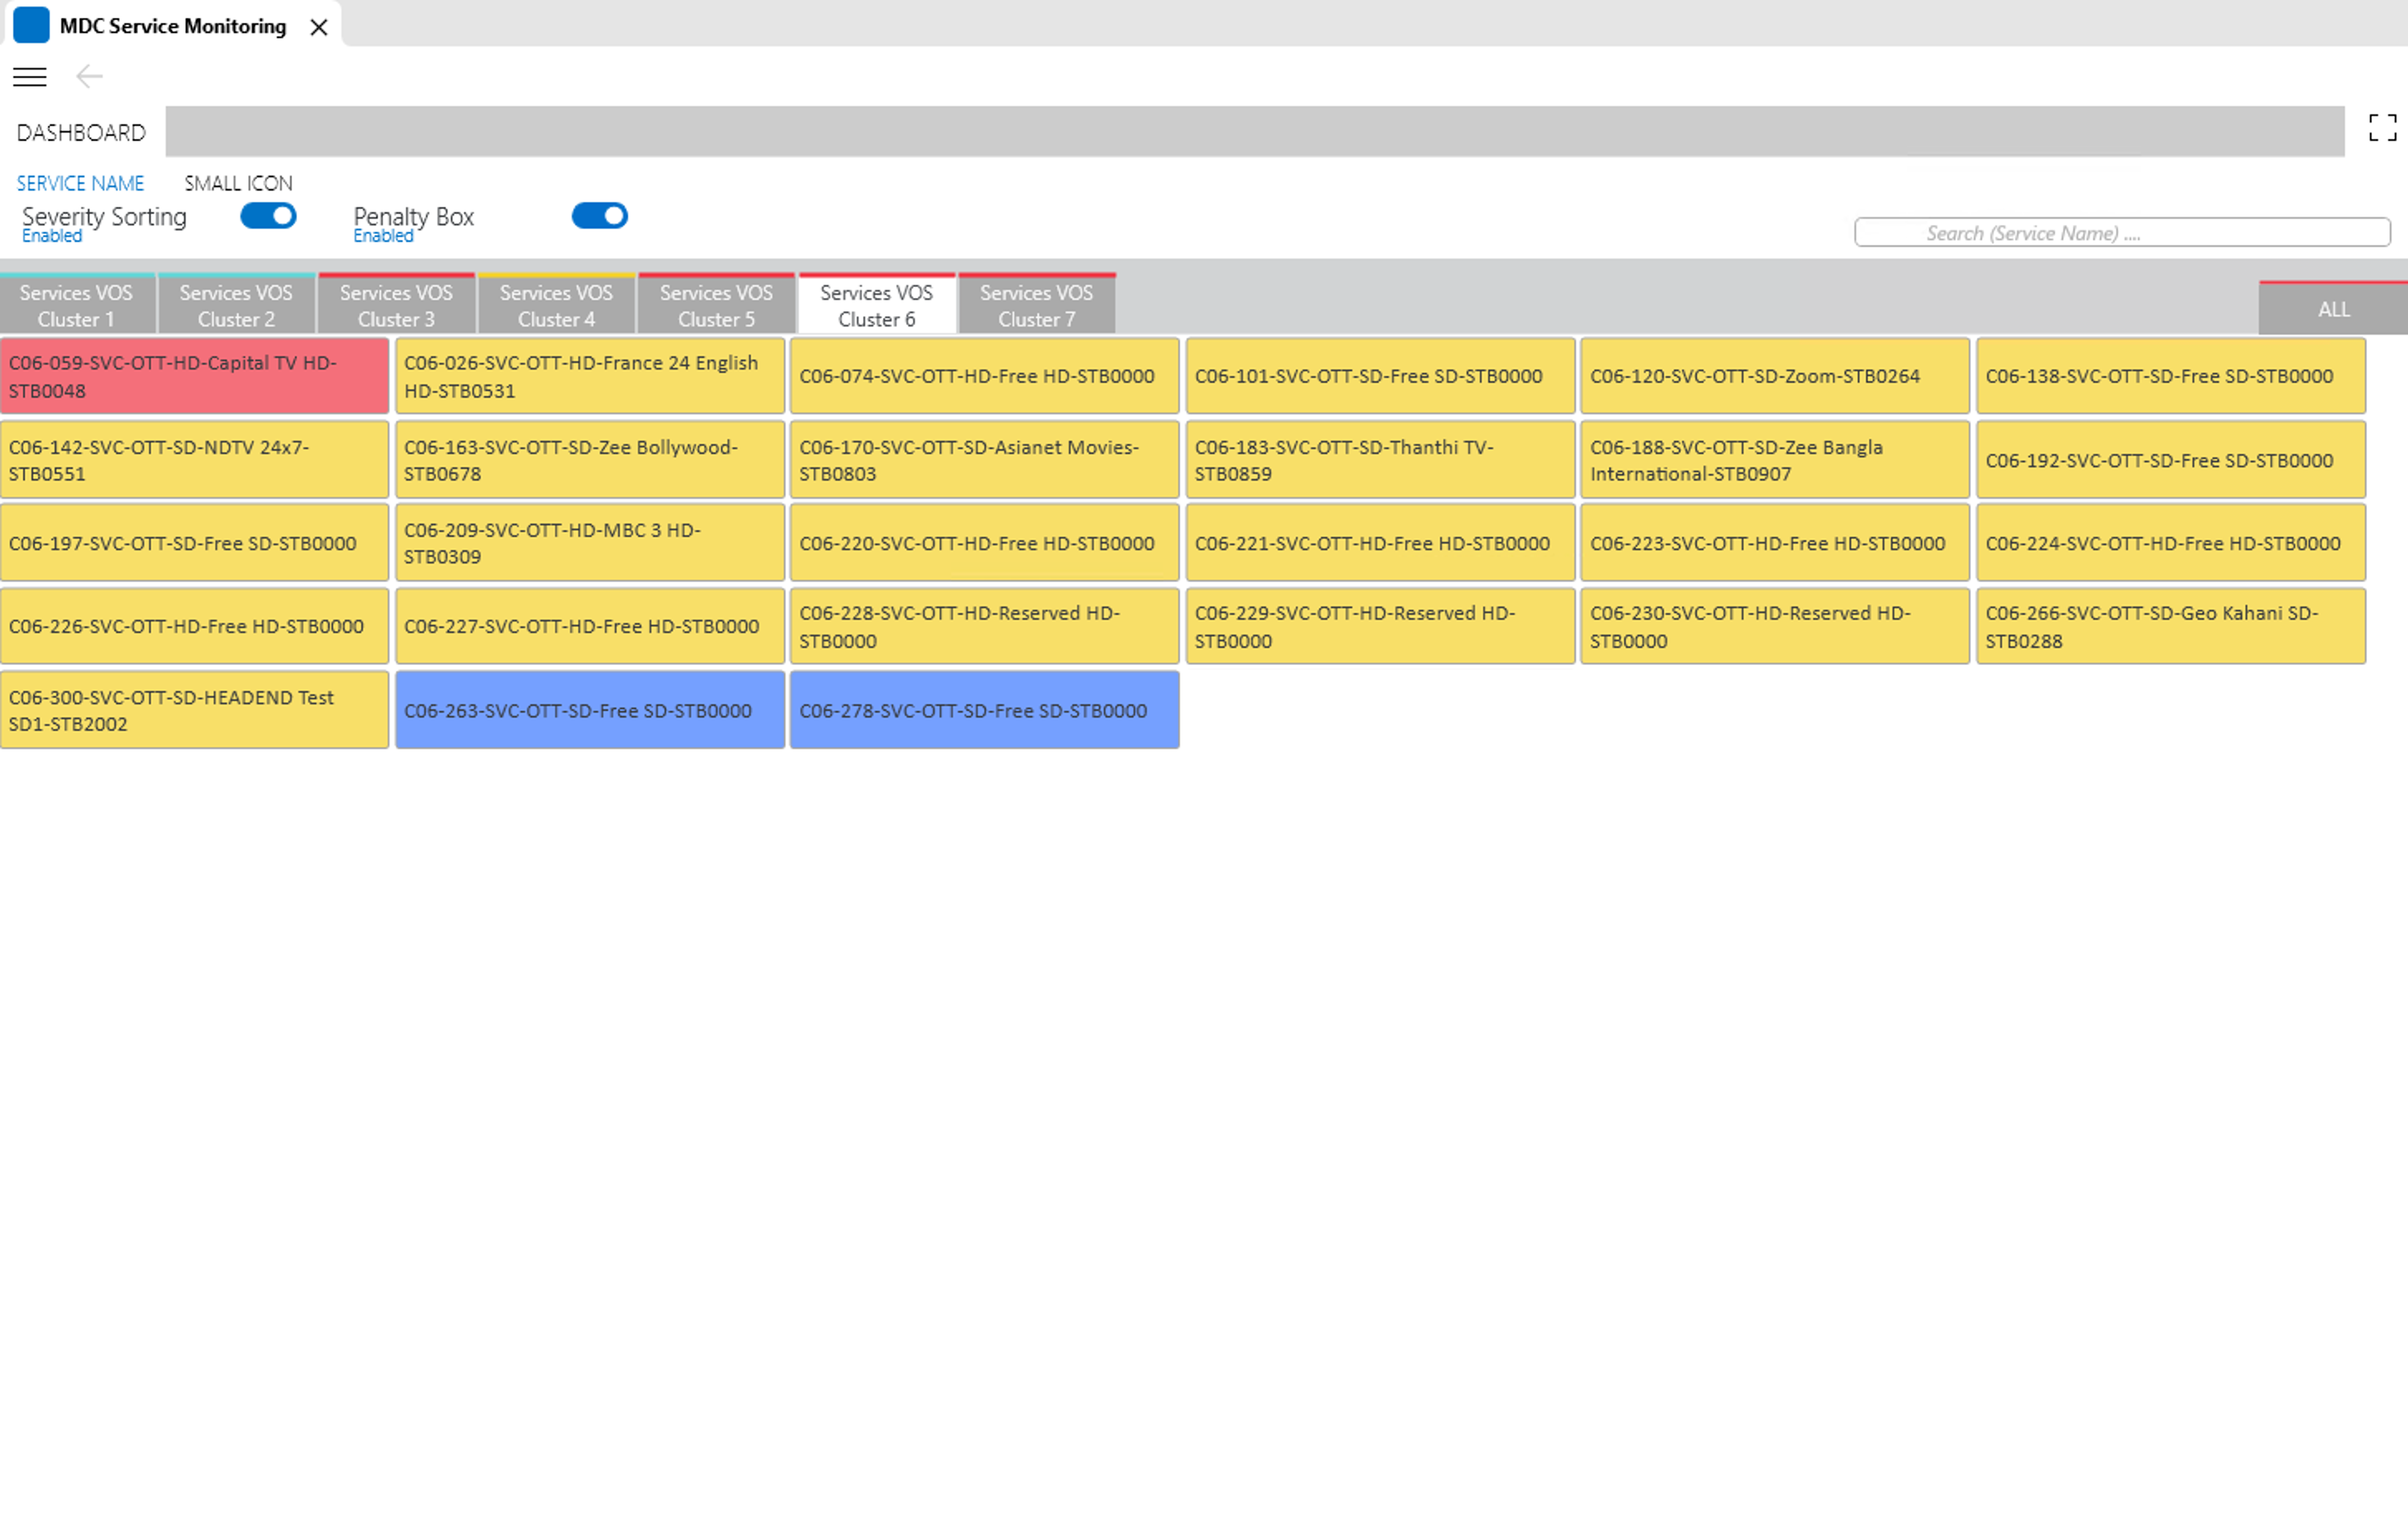
Task: Open blue C06-278 Free SD tile
Action: [985, 710]
